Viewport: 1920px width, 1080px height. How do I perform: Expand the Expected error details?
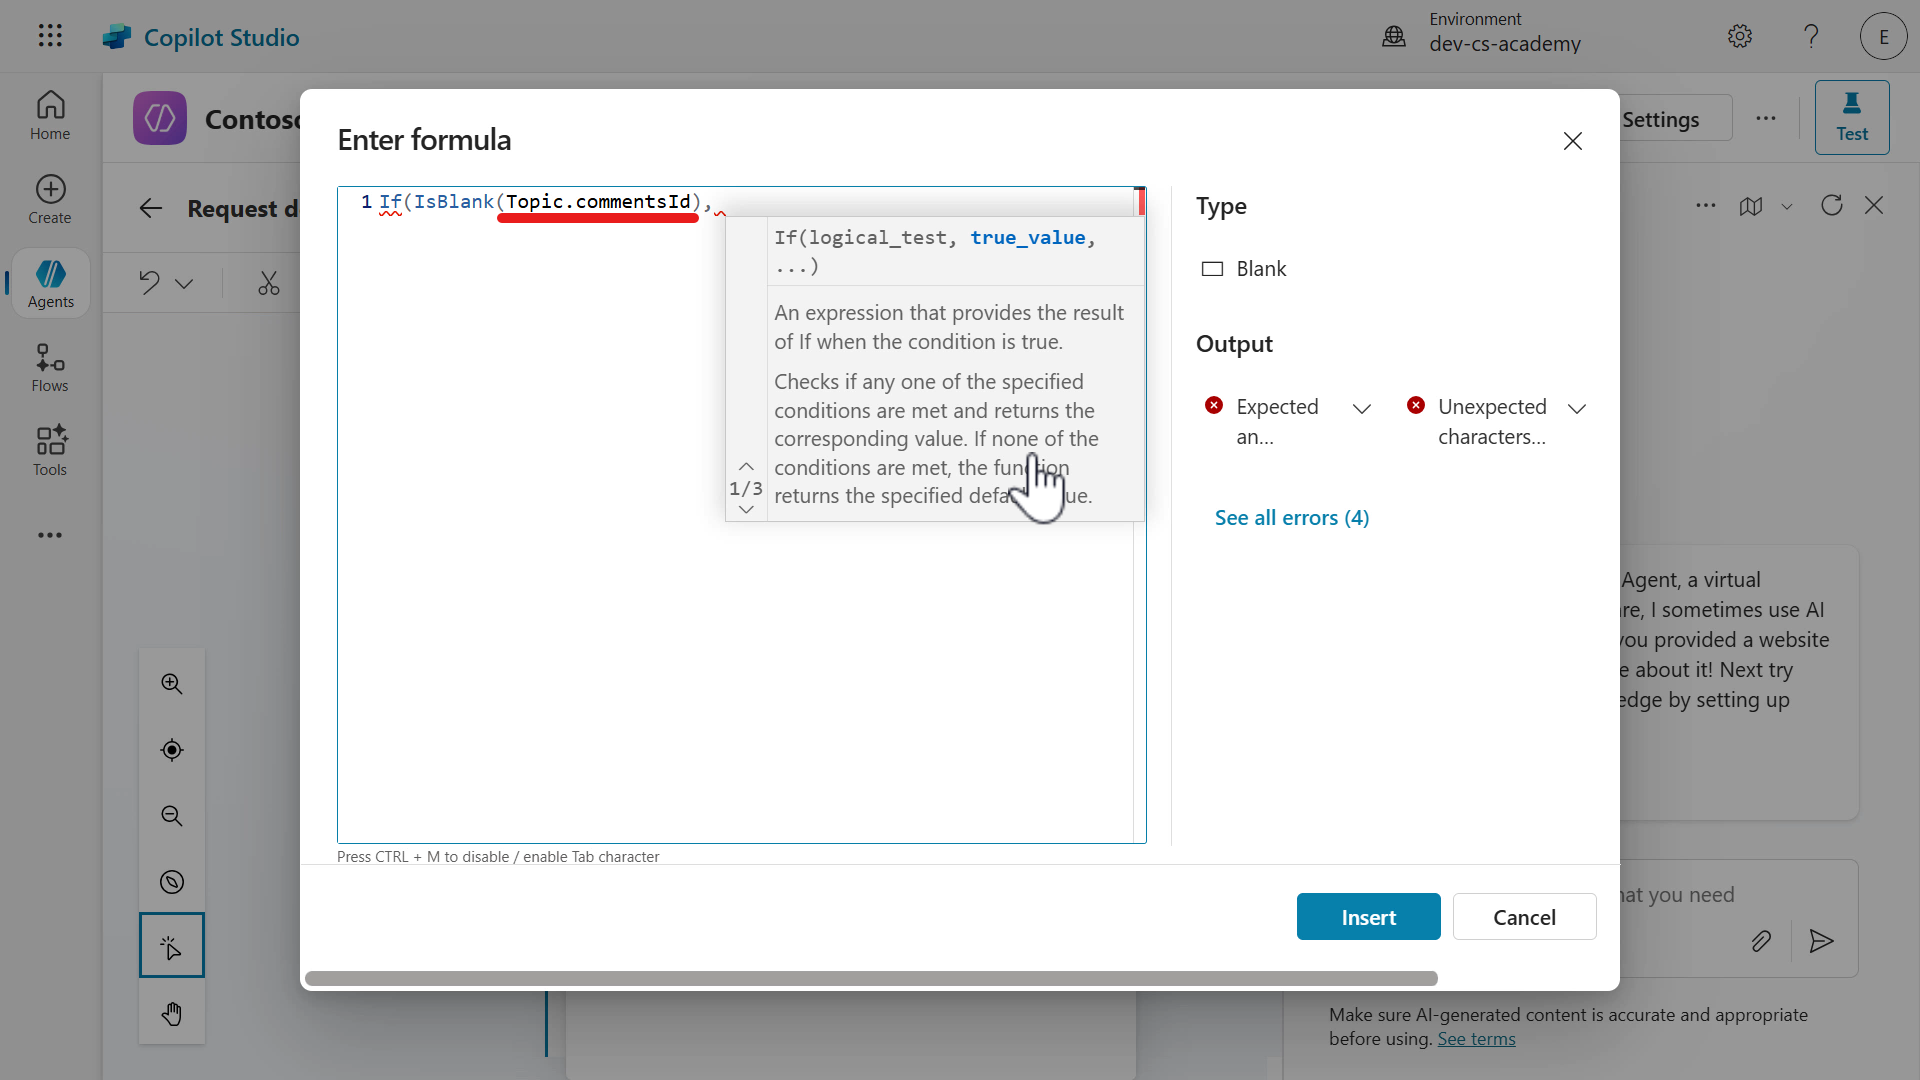1362,408
